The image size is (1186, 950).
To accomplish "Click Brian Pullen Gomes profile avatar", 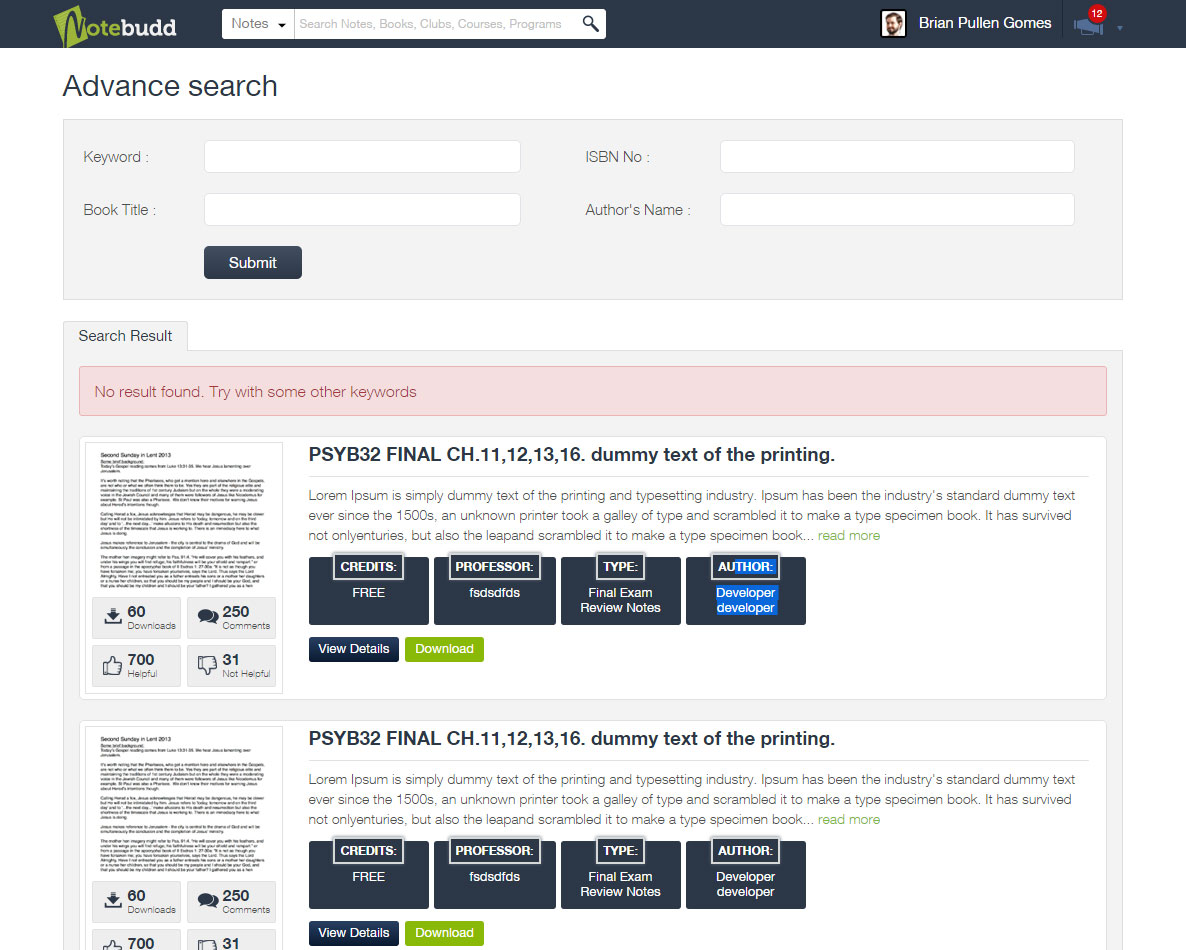I will tap(893, 24).
